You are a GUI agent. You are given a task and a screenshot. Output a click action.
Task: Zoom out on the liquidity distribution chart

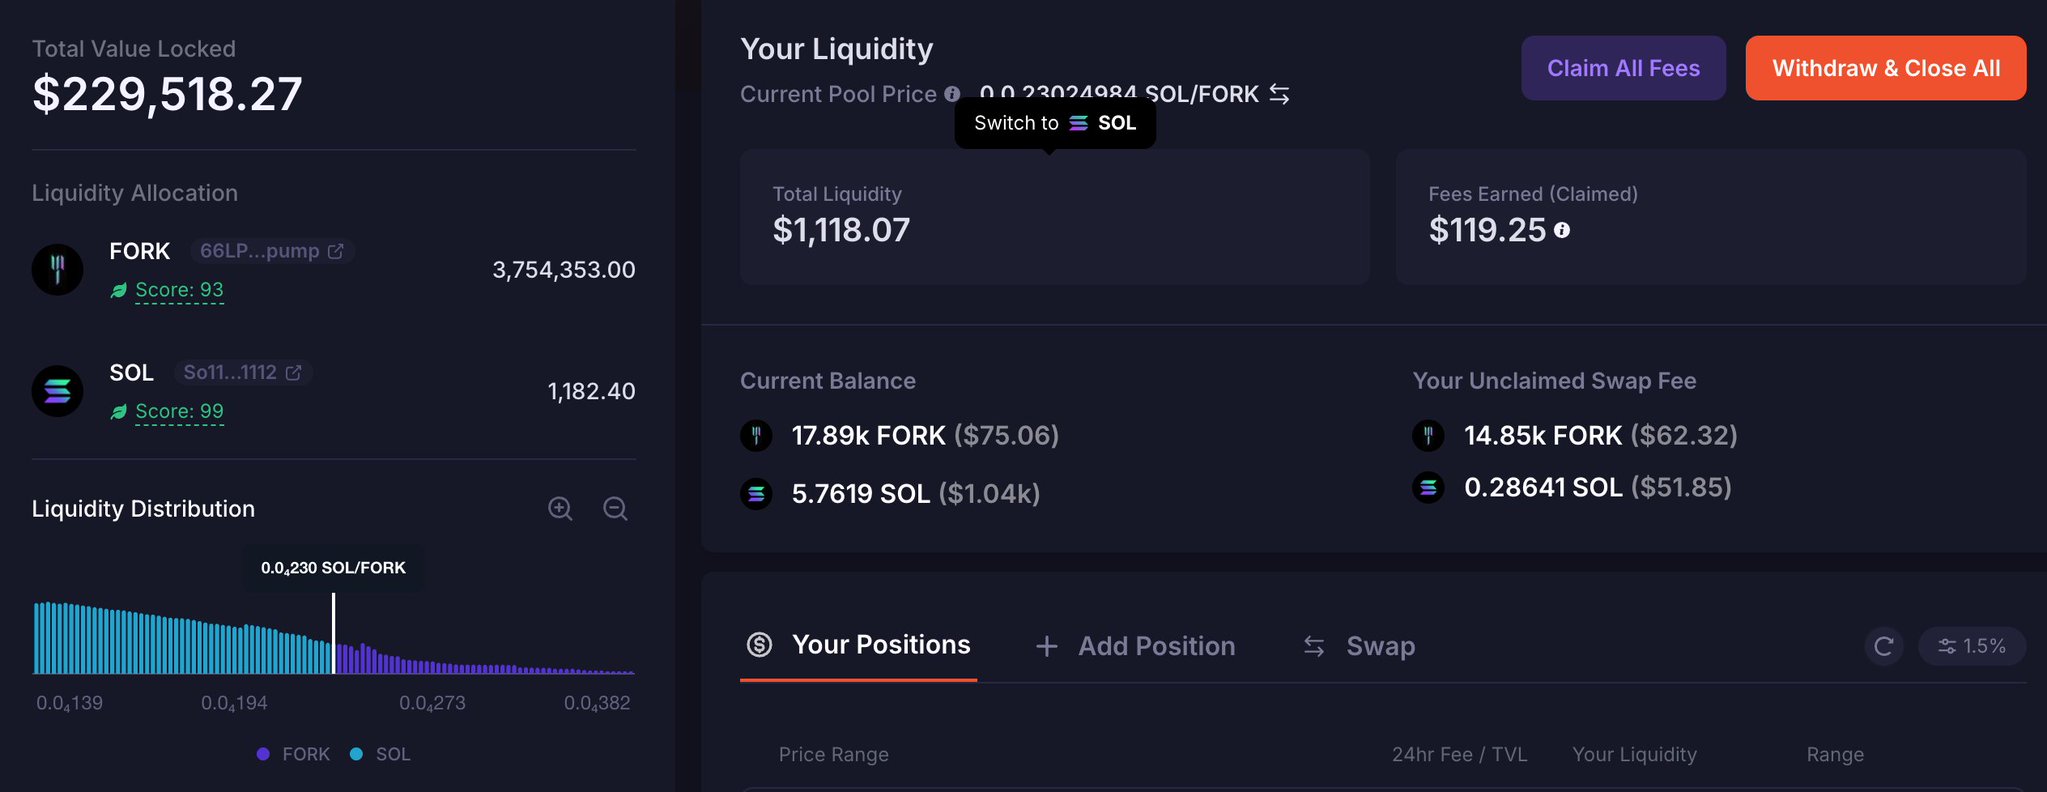pyautogui.click(x=615, y=509)
